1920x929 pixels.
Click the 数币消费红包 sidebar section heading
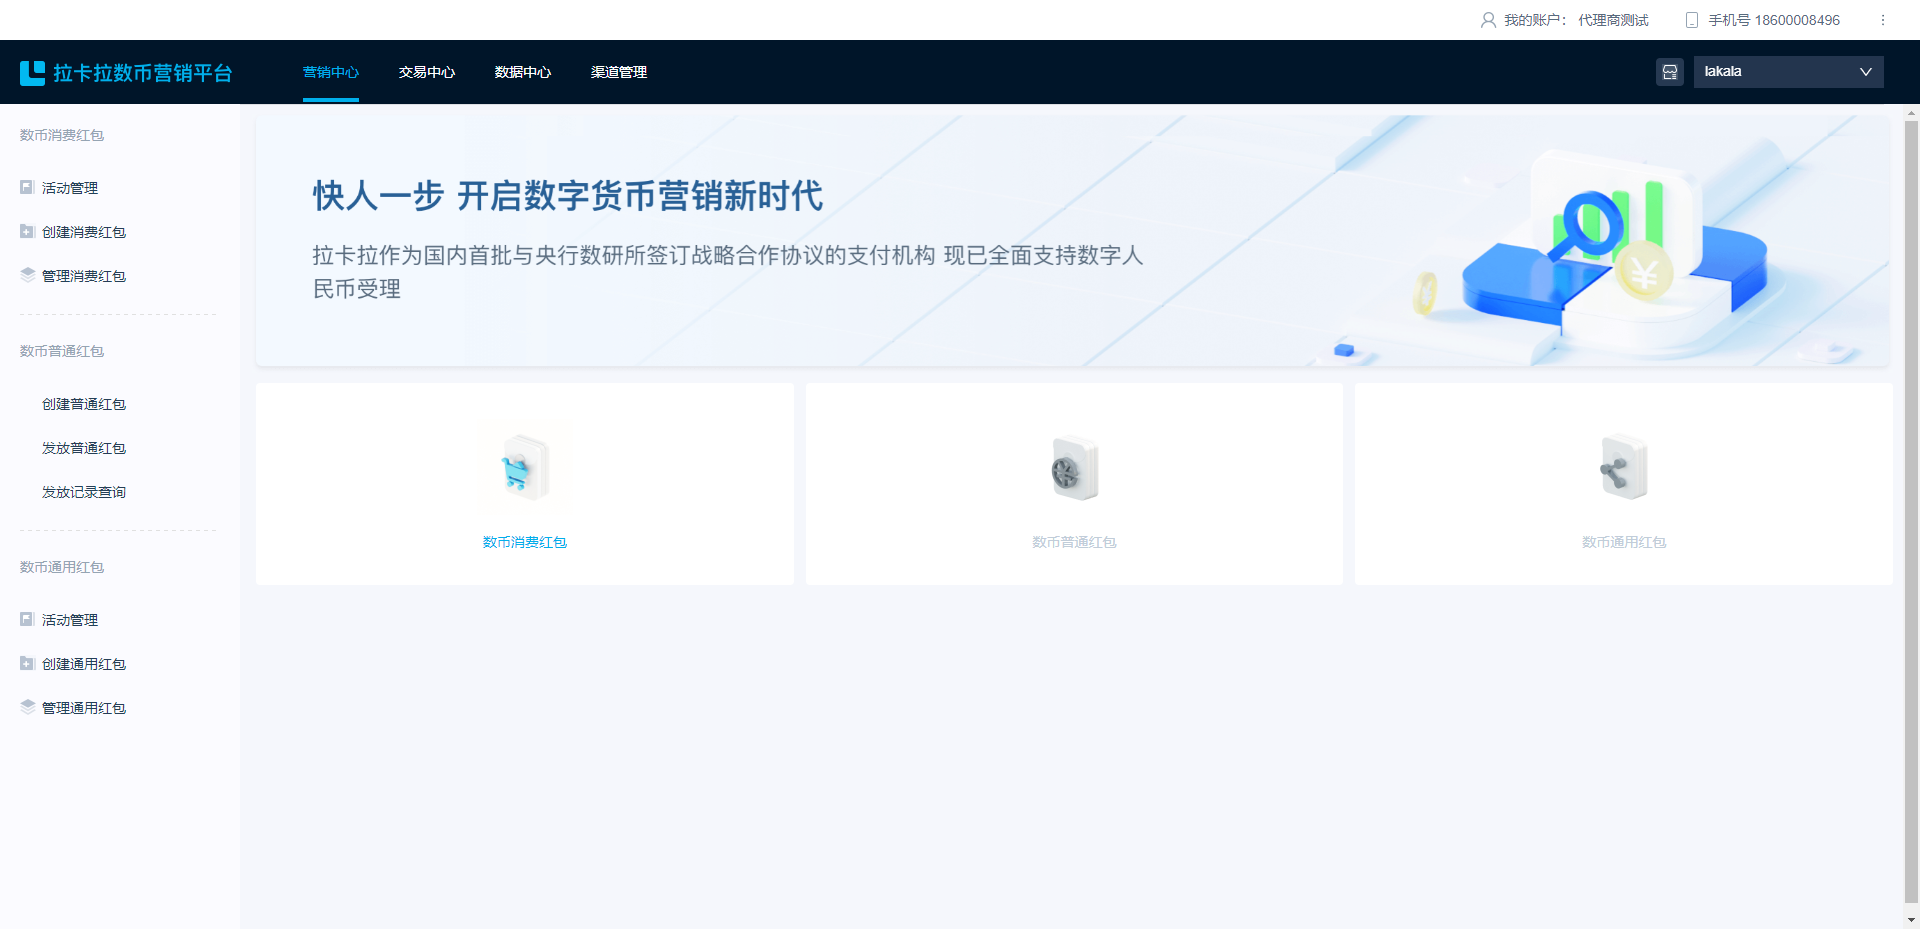tap(62, 135)
